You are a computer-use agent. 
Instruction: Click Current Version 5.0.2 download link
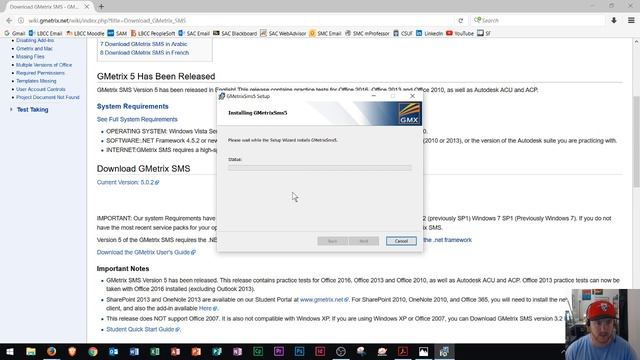pos(128,182)
